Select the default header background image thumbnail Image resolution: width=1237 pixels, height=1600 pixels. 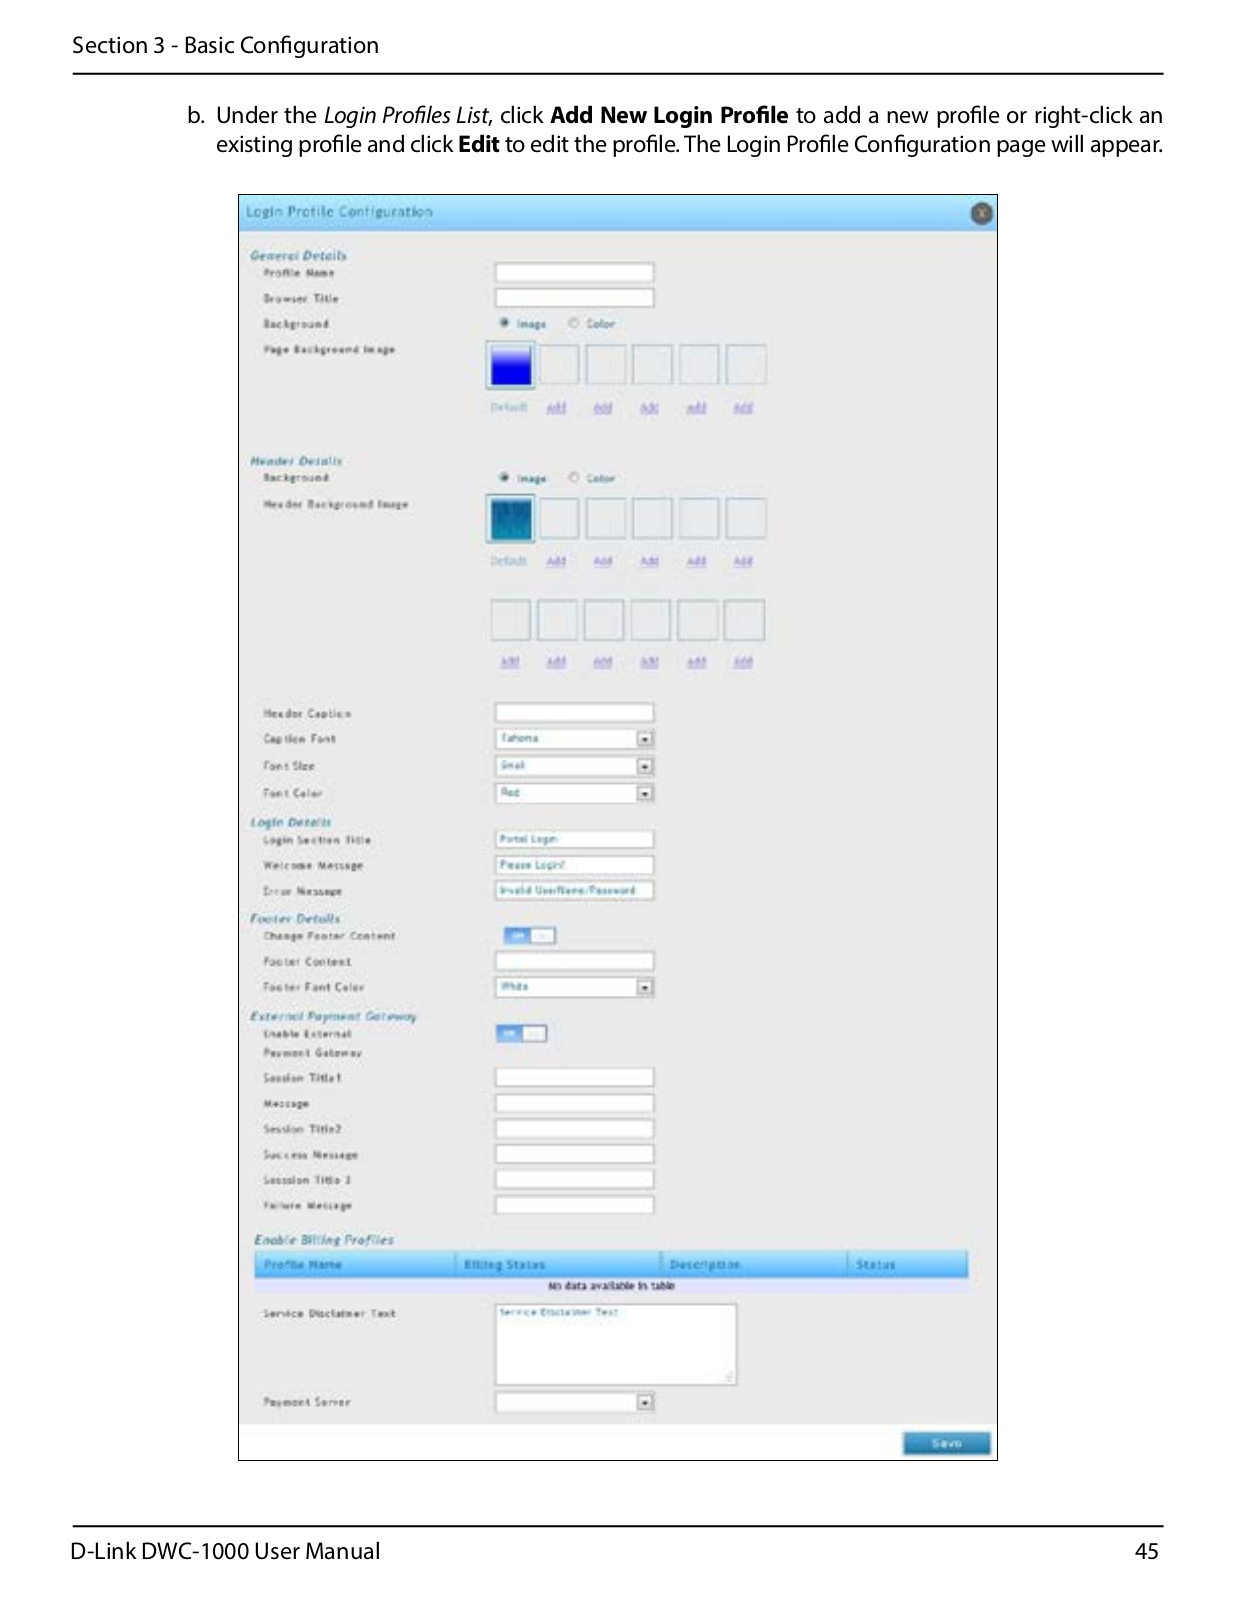point(510,519)
